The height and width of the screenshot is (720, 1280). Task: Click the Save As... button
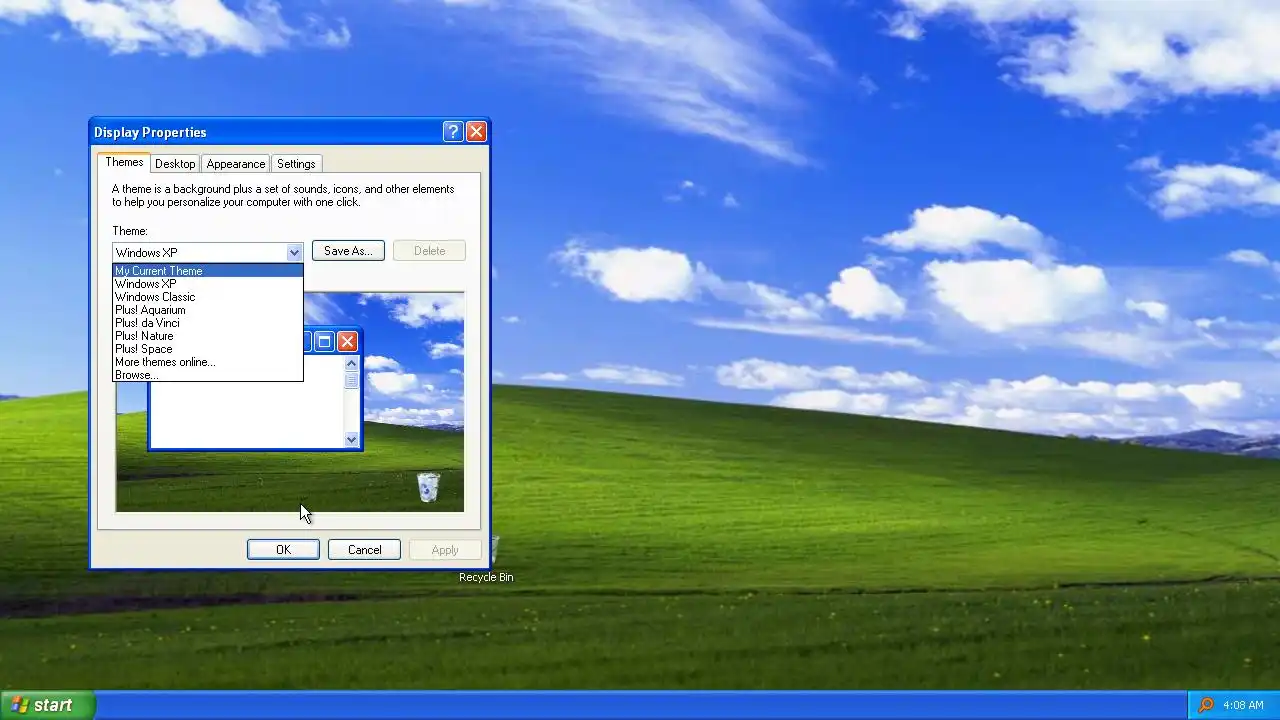tap(348, 251)
